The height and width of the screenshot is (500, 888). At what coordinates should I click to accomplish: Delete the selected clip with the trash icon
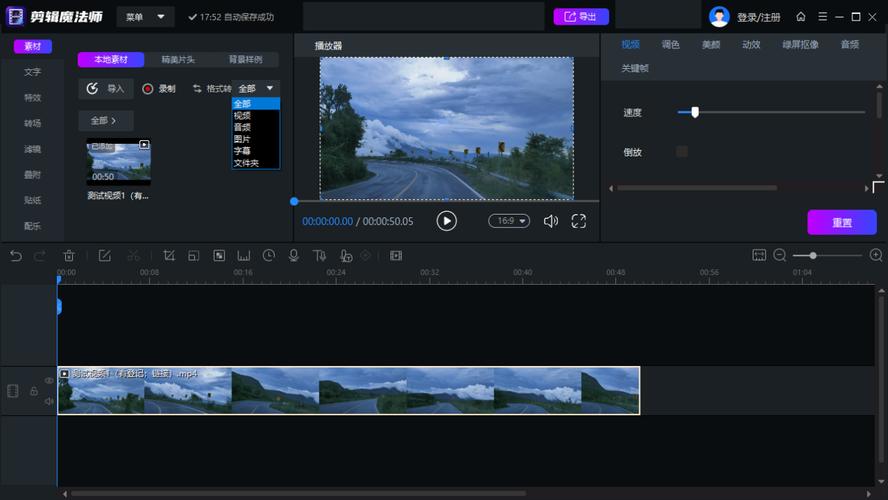click(69, 256)
